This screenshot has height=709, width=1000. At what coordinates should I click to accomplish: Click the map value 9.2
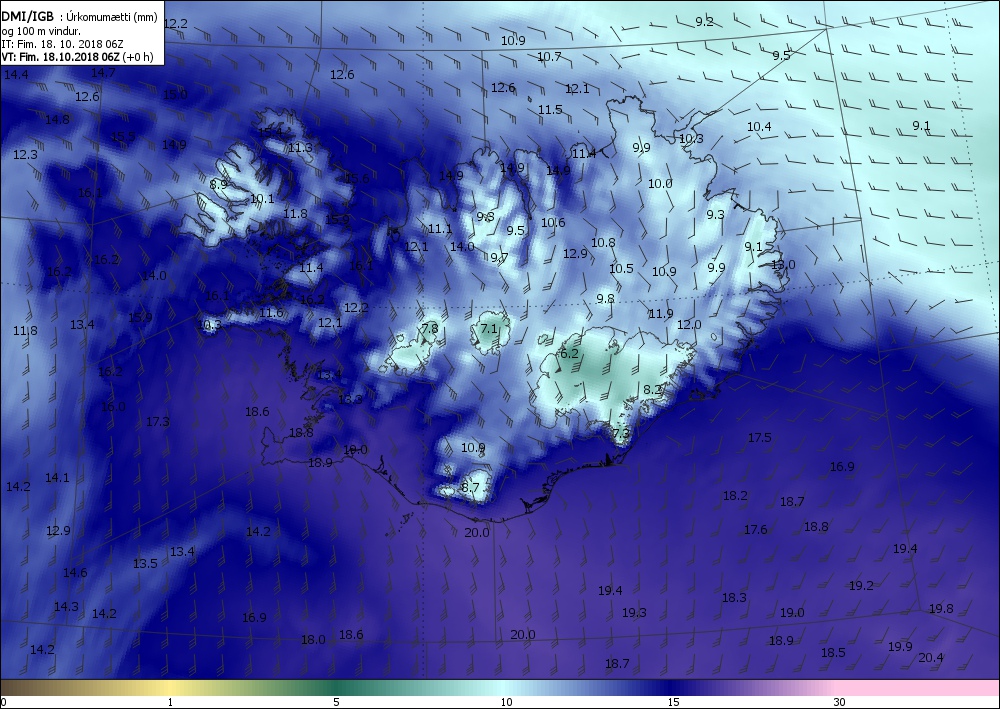(x=704, y=22)
